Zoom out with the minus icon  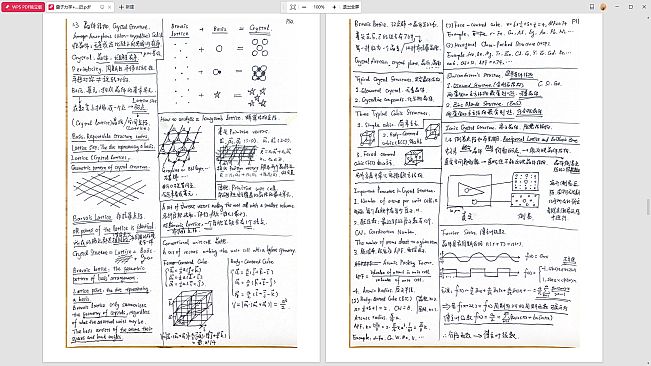coord(304,7)
